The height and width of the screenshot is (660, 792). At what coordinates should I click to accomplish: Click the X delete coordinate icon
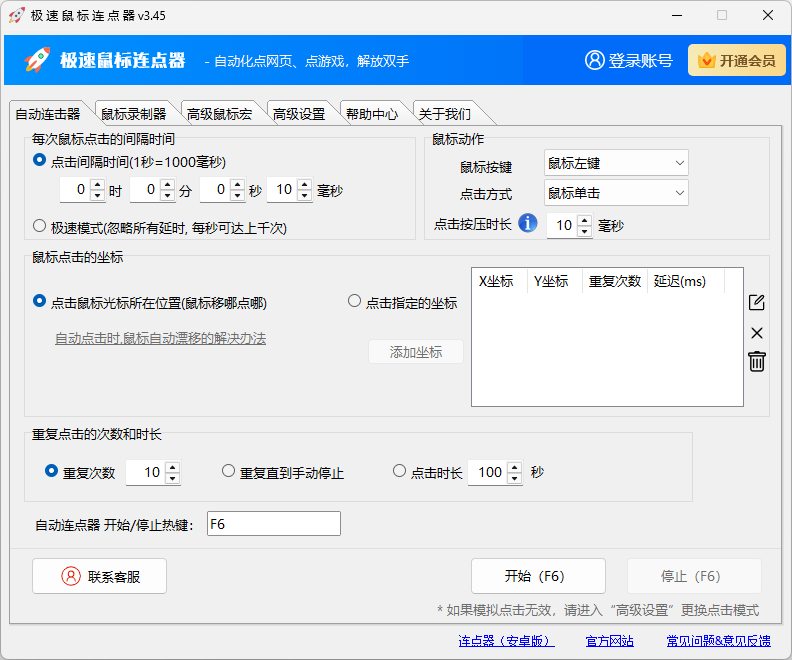[757, 333]
